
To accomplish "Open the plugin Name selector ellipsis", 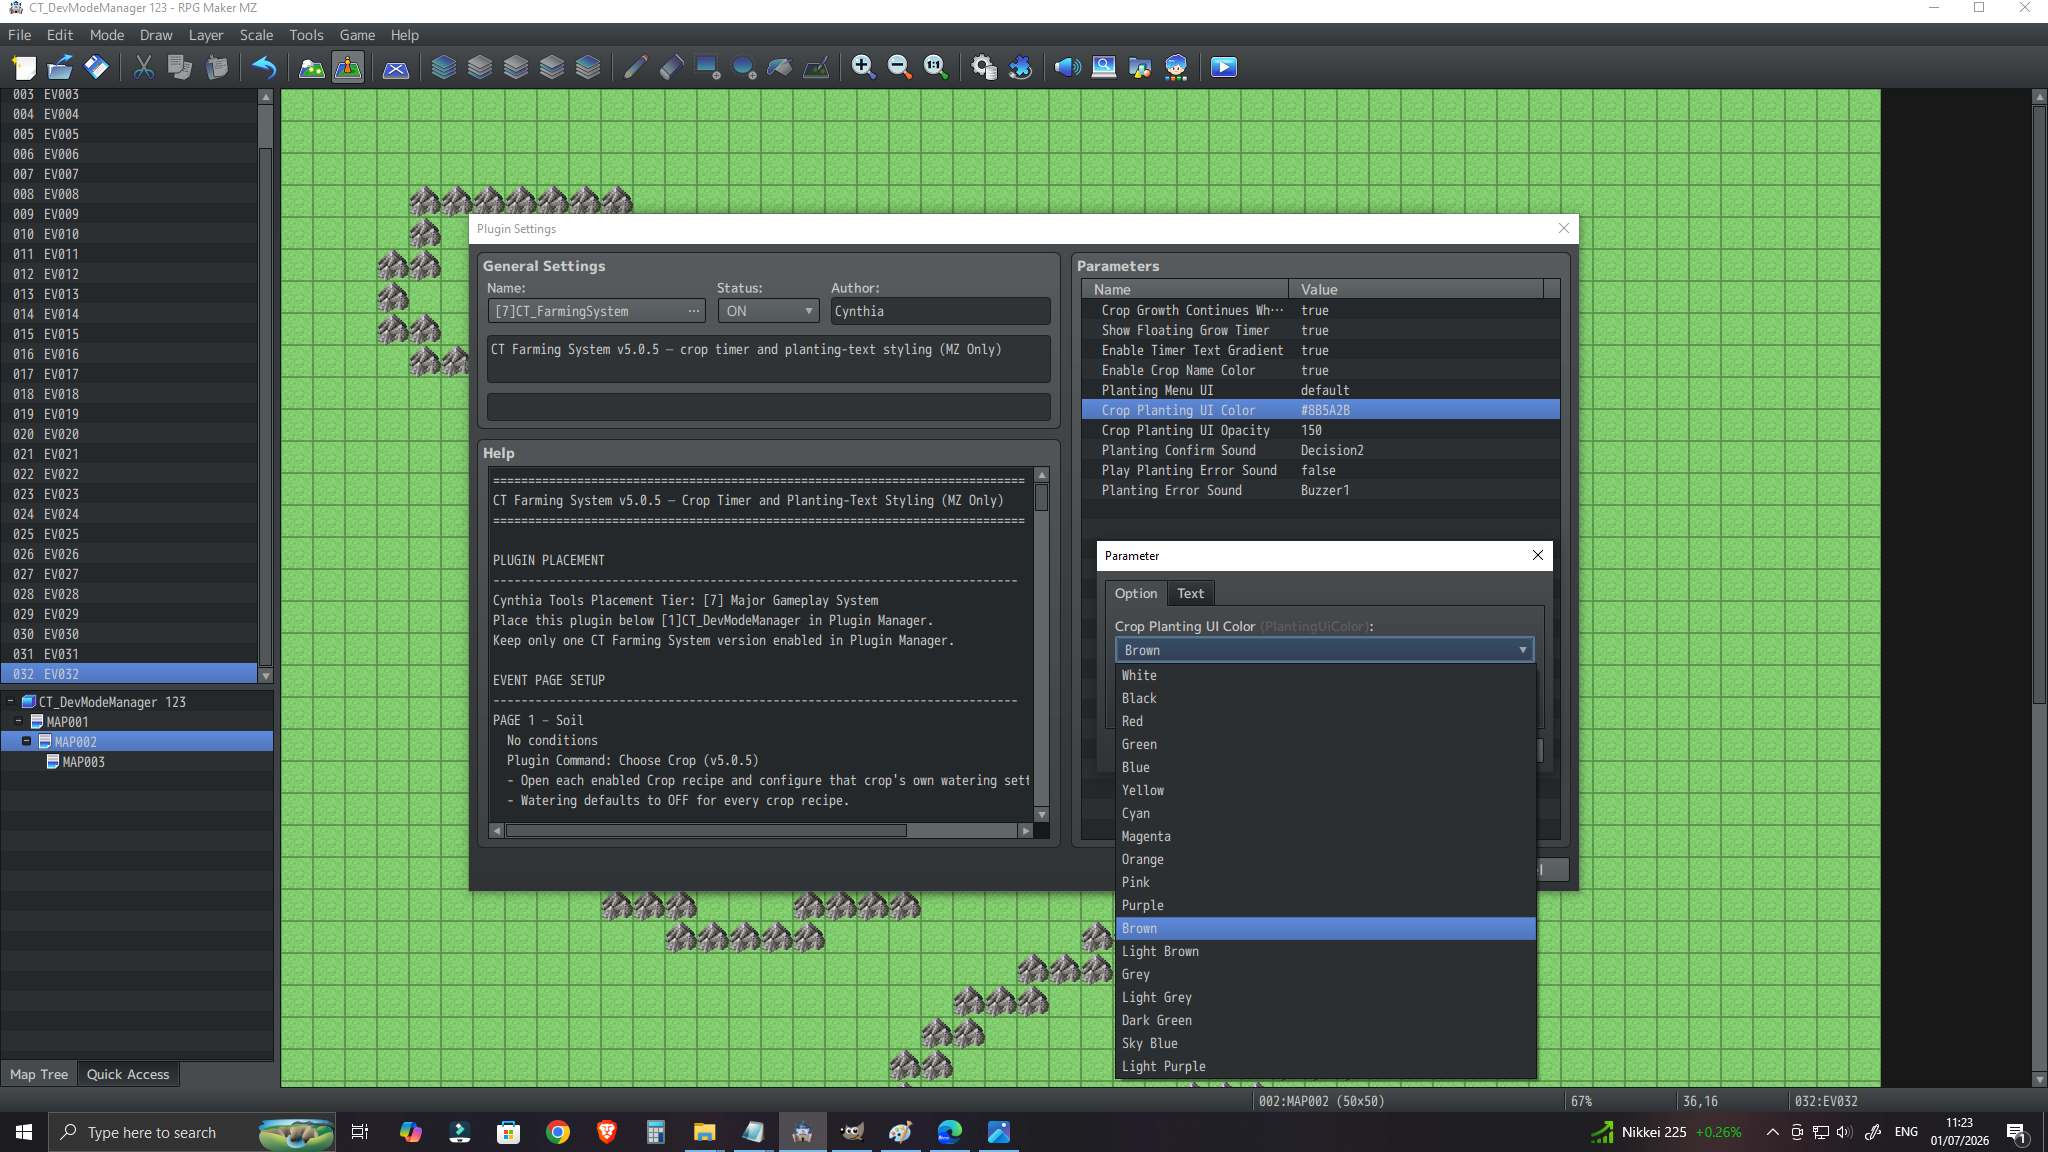I will click(694, 311).
